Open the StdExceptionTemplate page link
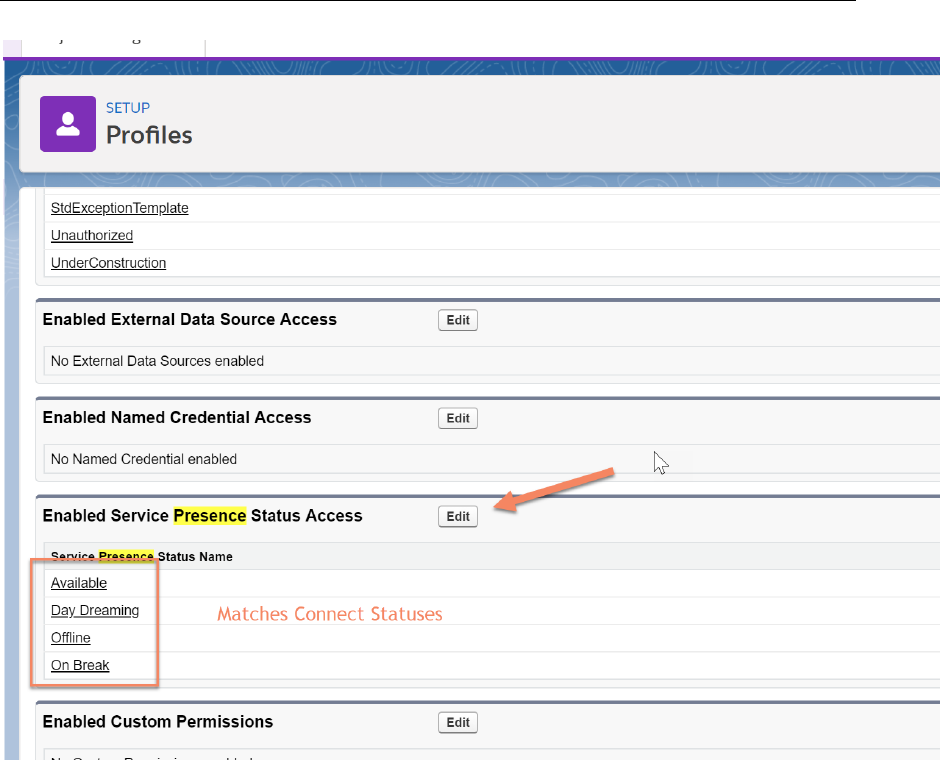 [x=119, y=208]
